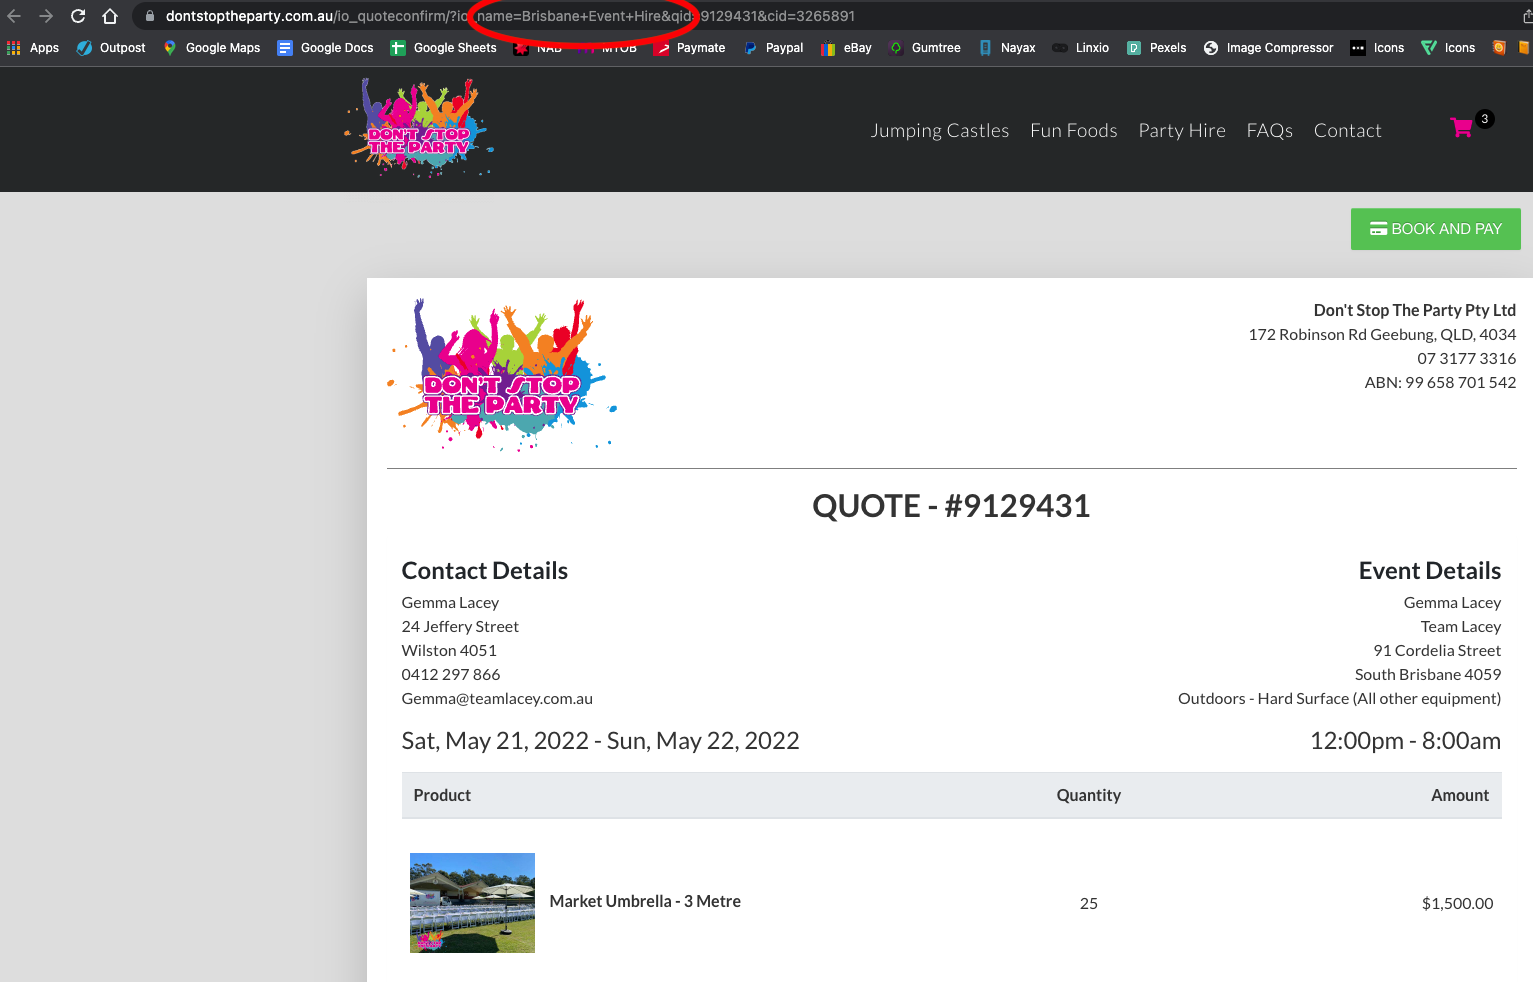
Task: Open the Google Sheets bookmark
Action: (x=443, y=48)
